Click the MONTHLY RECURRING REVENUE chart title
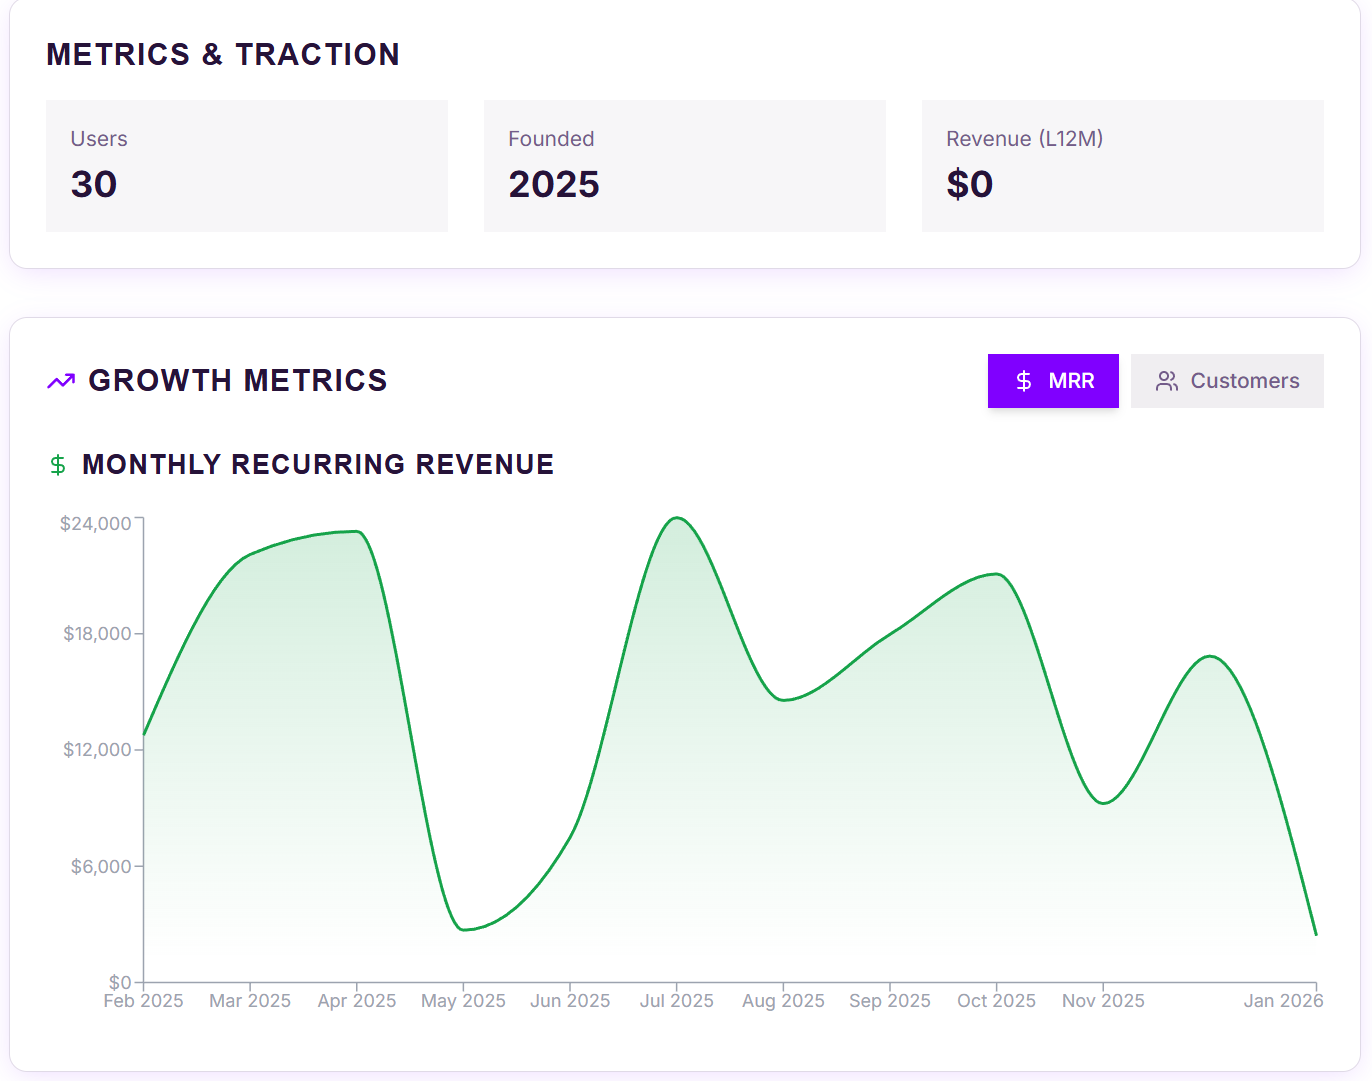The height and width of the screenshot is (1081, 1372). pos(317,464)
